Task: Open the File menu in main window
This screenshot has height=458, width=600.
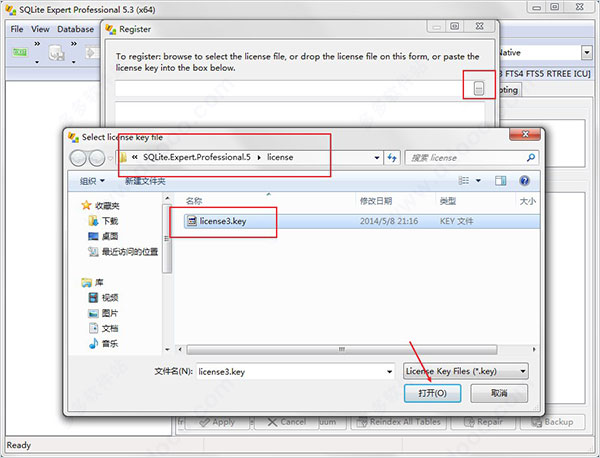Action: [x=17, y=29]
